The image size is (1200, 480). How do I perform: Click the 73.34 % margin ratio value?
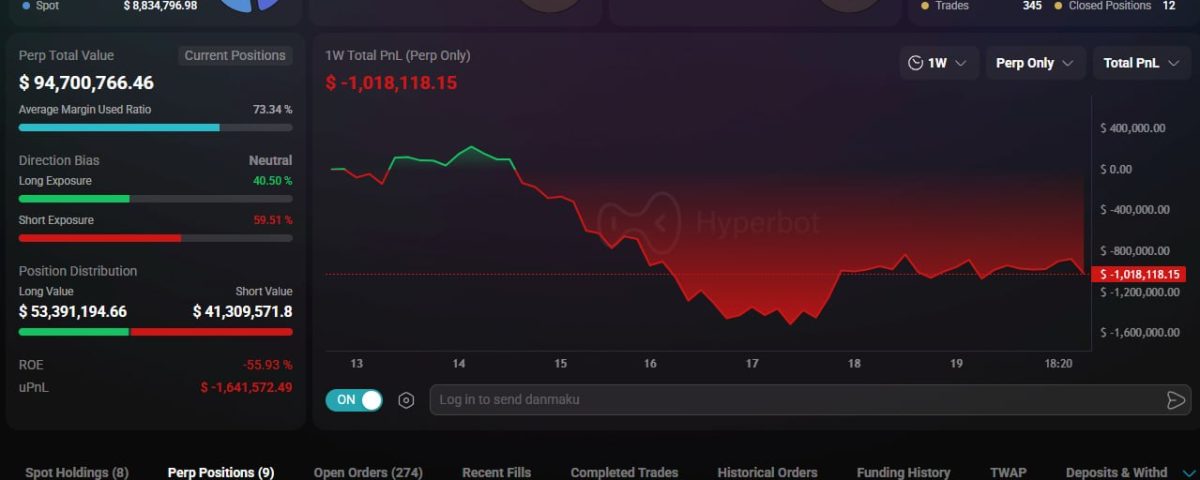pos(272,109)
